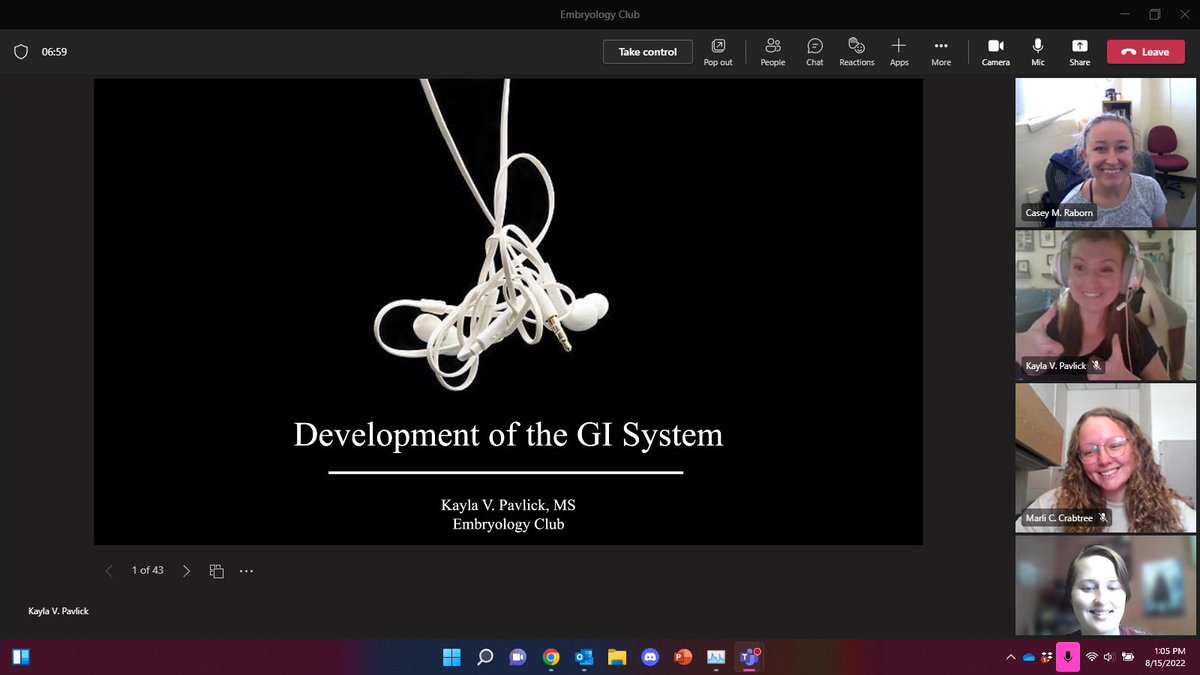Toggle the pink microphone tray indicator

(x=1067, y=658)
